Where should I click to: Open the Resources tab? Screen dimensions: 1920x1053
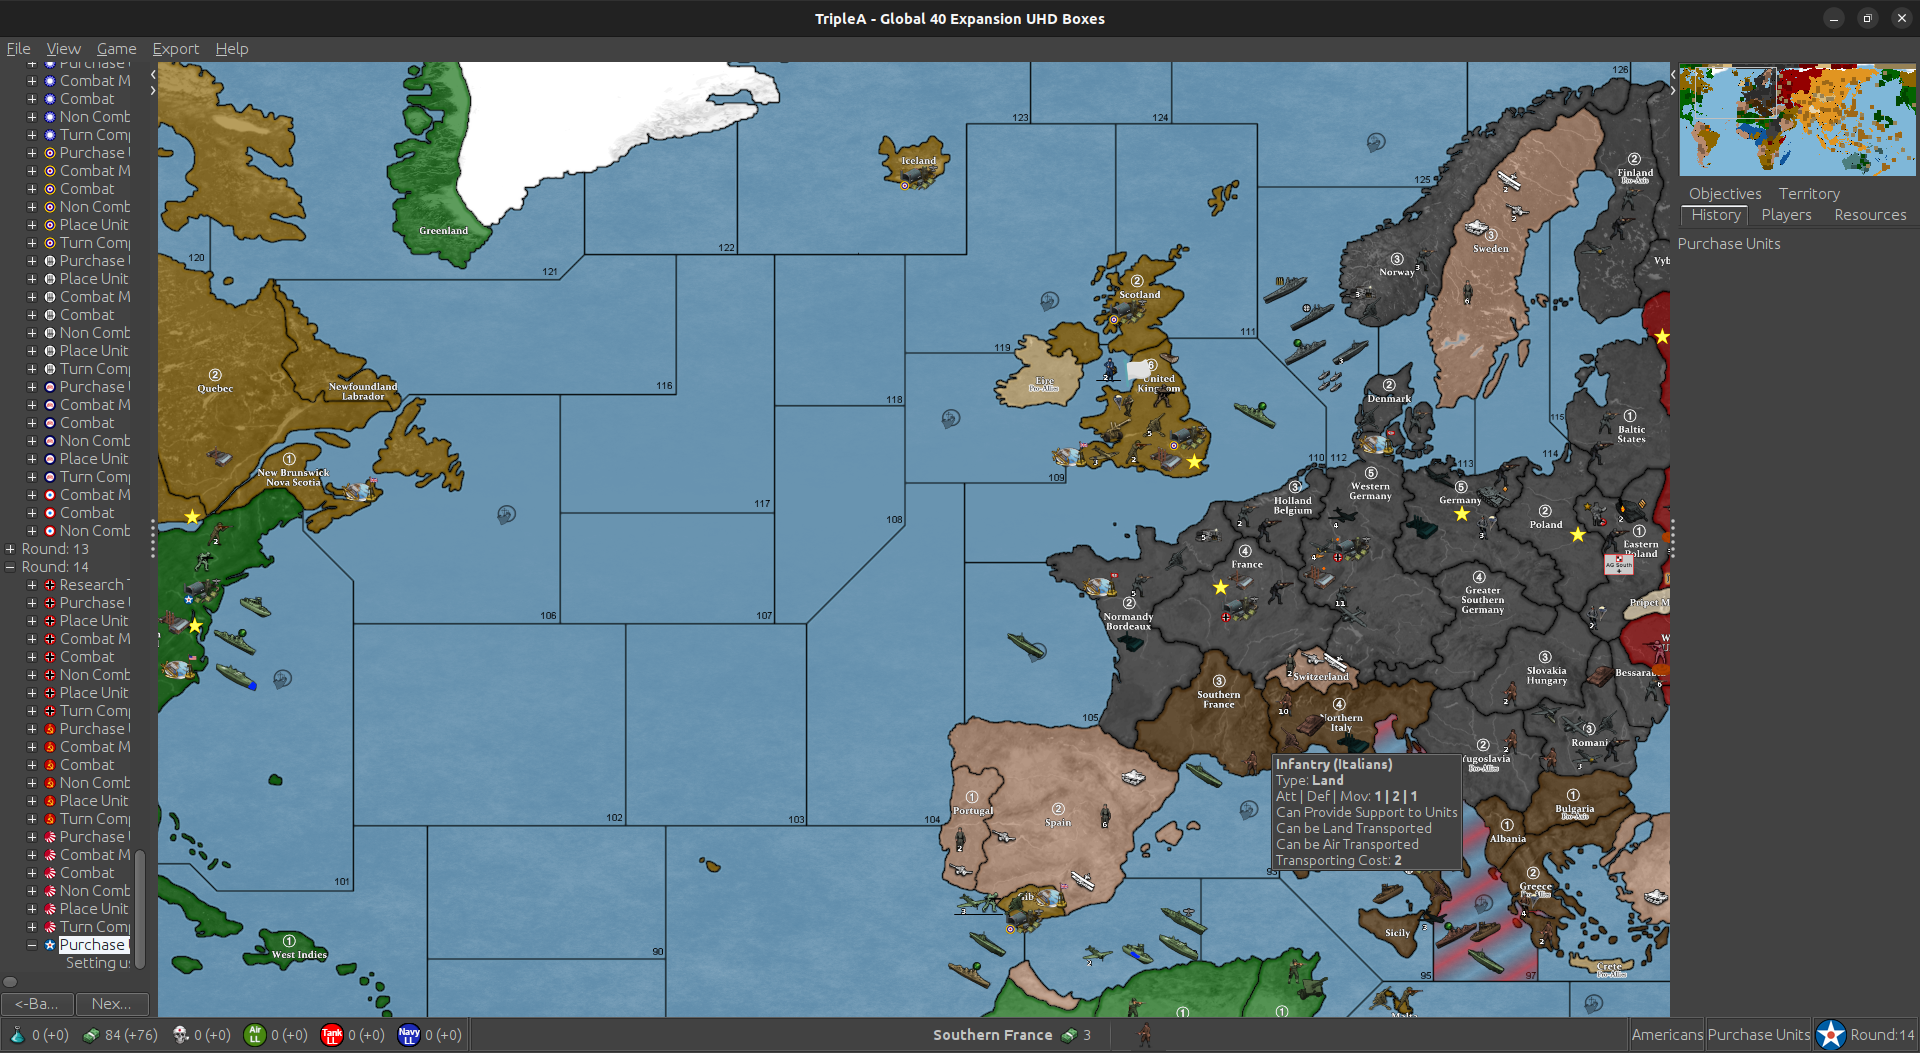tap(1870, 215)
